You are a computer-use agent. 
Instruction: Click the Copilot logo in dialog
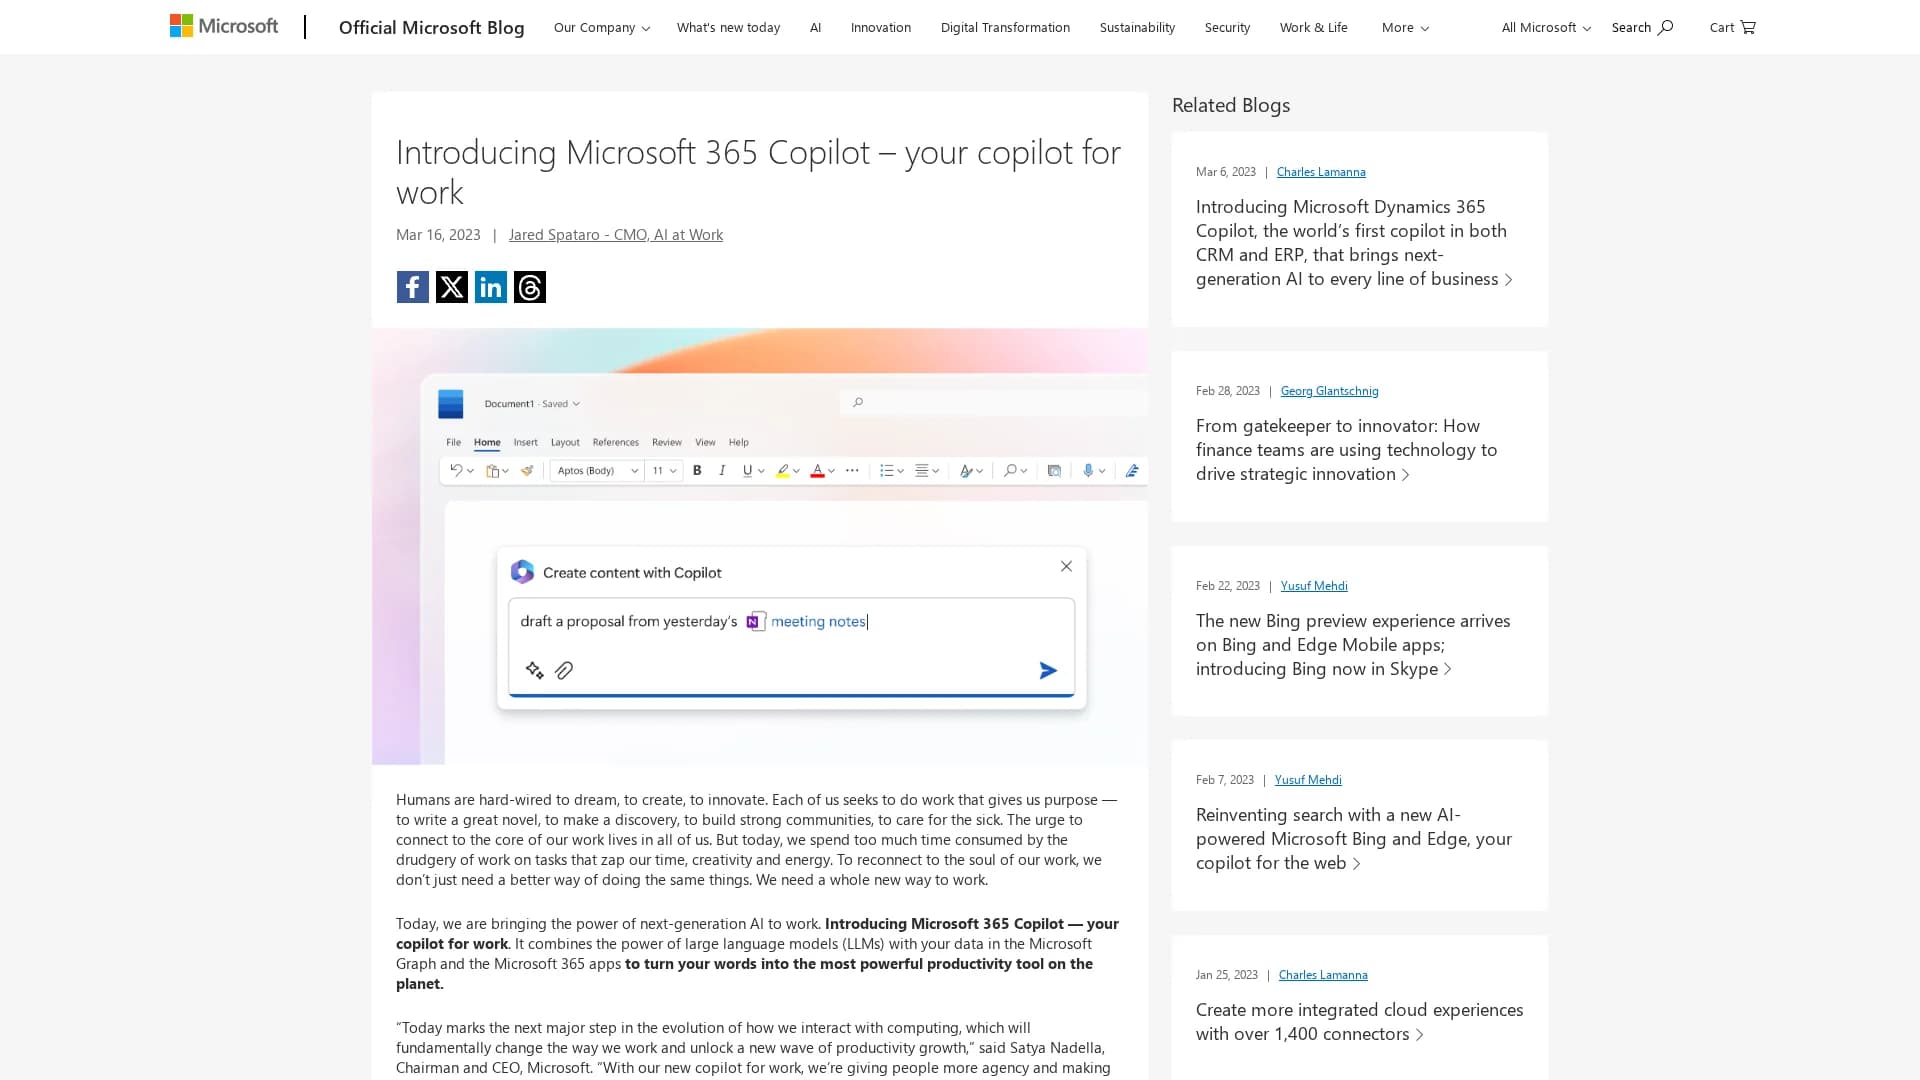click(522, 572)
